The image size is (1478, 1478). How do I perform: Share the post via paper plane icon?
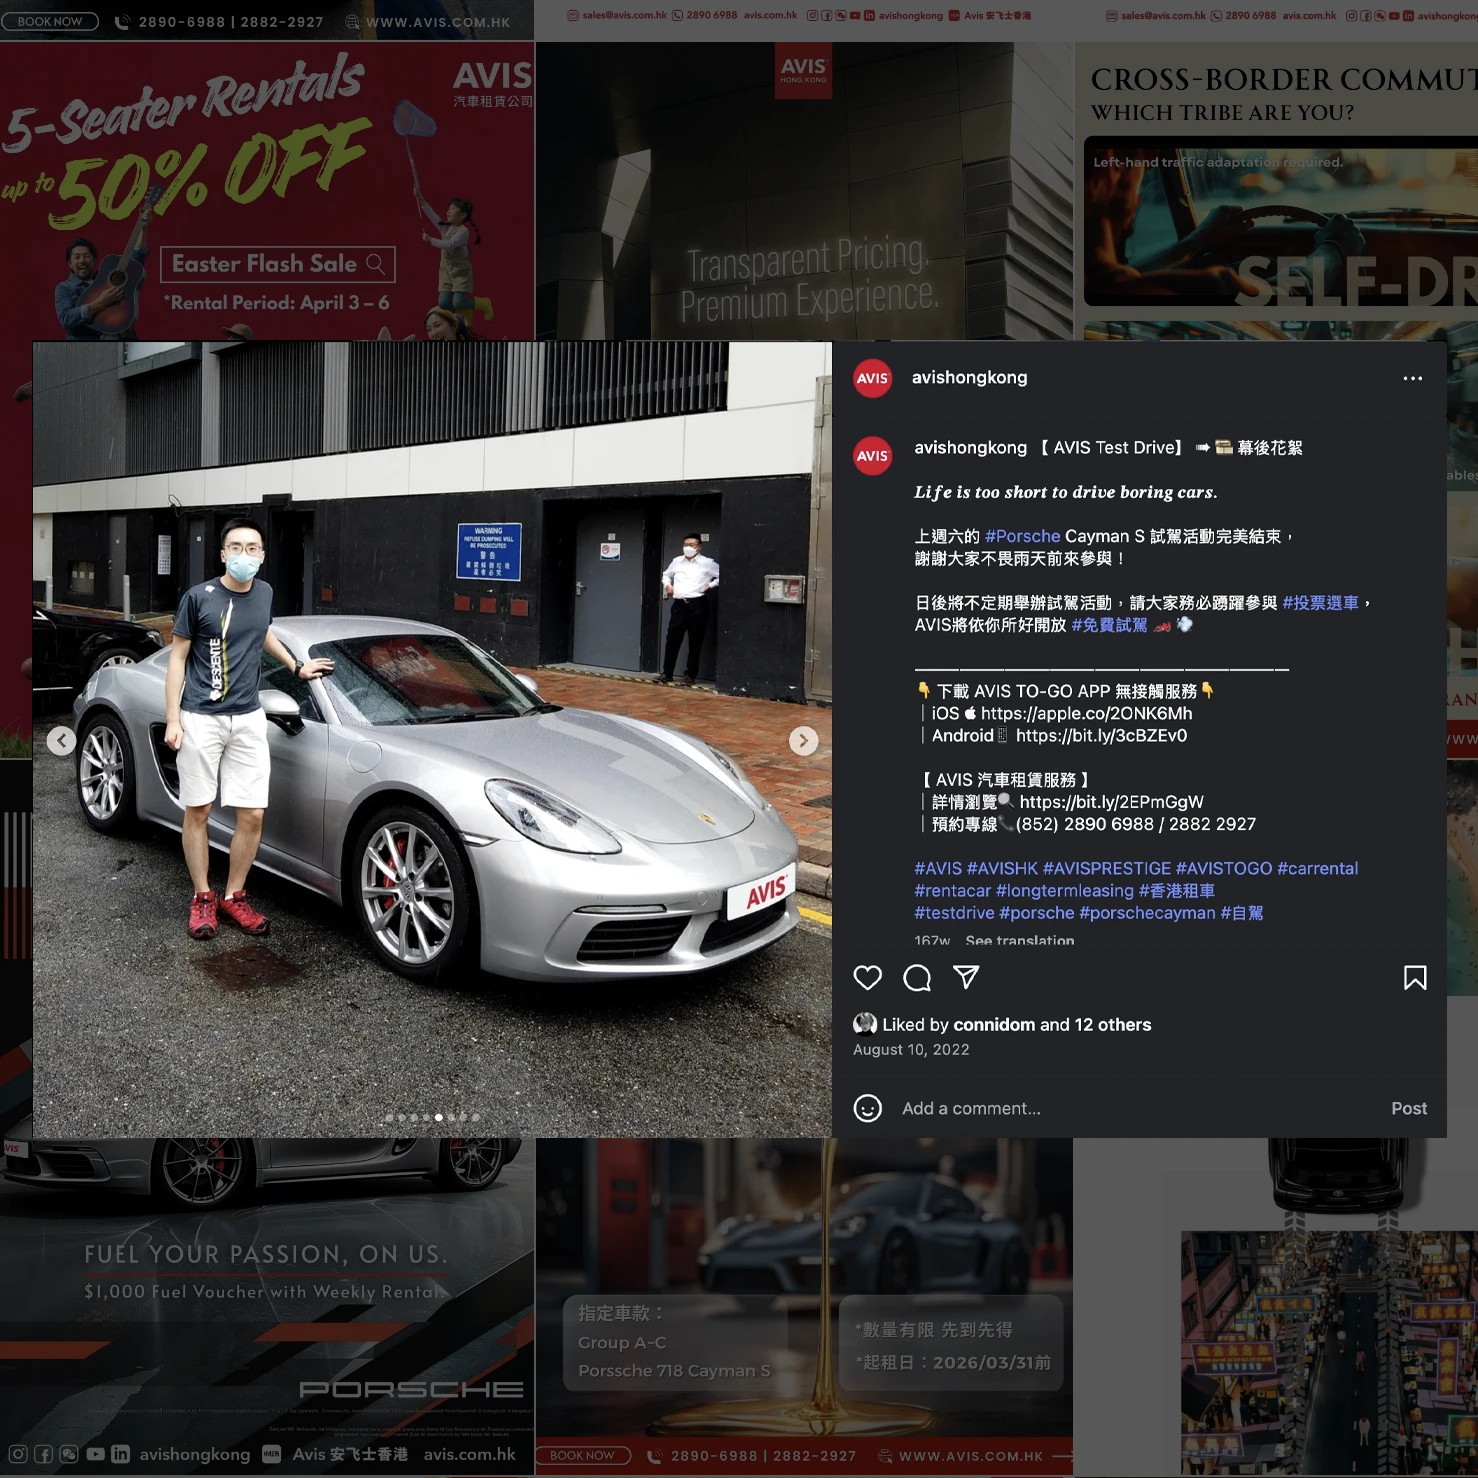pyautogui.click(x=966, y=977)
